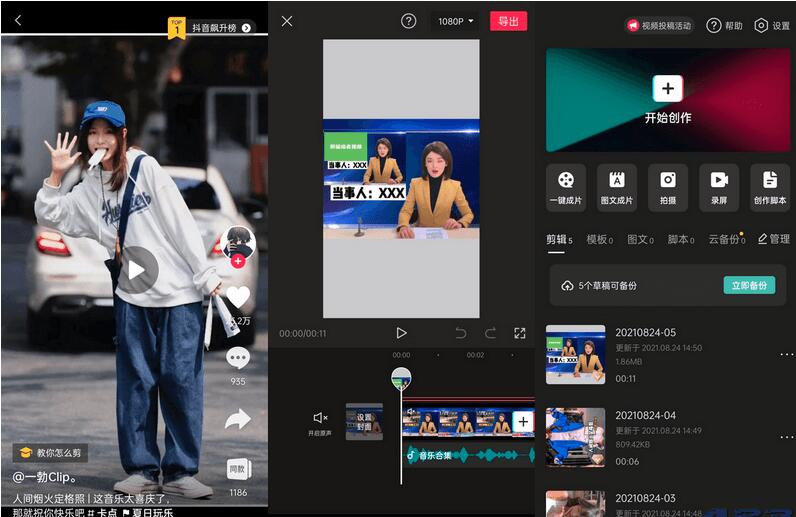The width and height of the screenshot is (796, 517).
Task: Select the title text 20210824-04
Action: [x=645, y=415]
